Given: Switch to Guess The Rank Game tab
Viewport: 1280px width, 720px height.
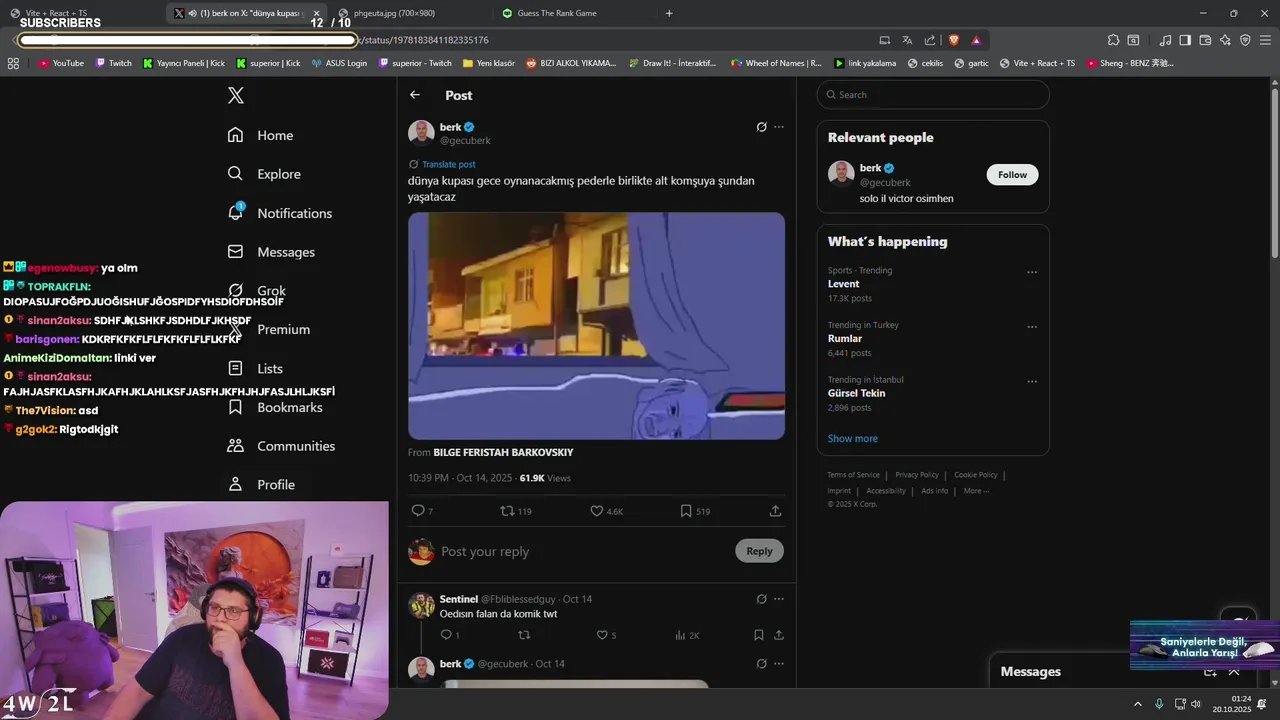Looking at the screenshot, I should 556,13.
